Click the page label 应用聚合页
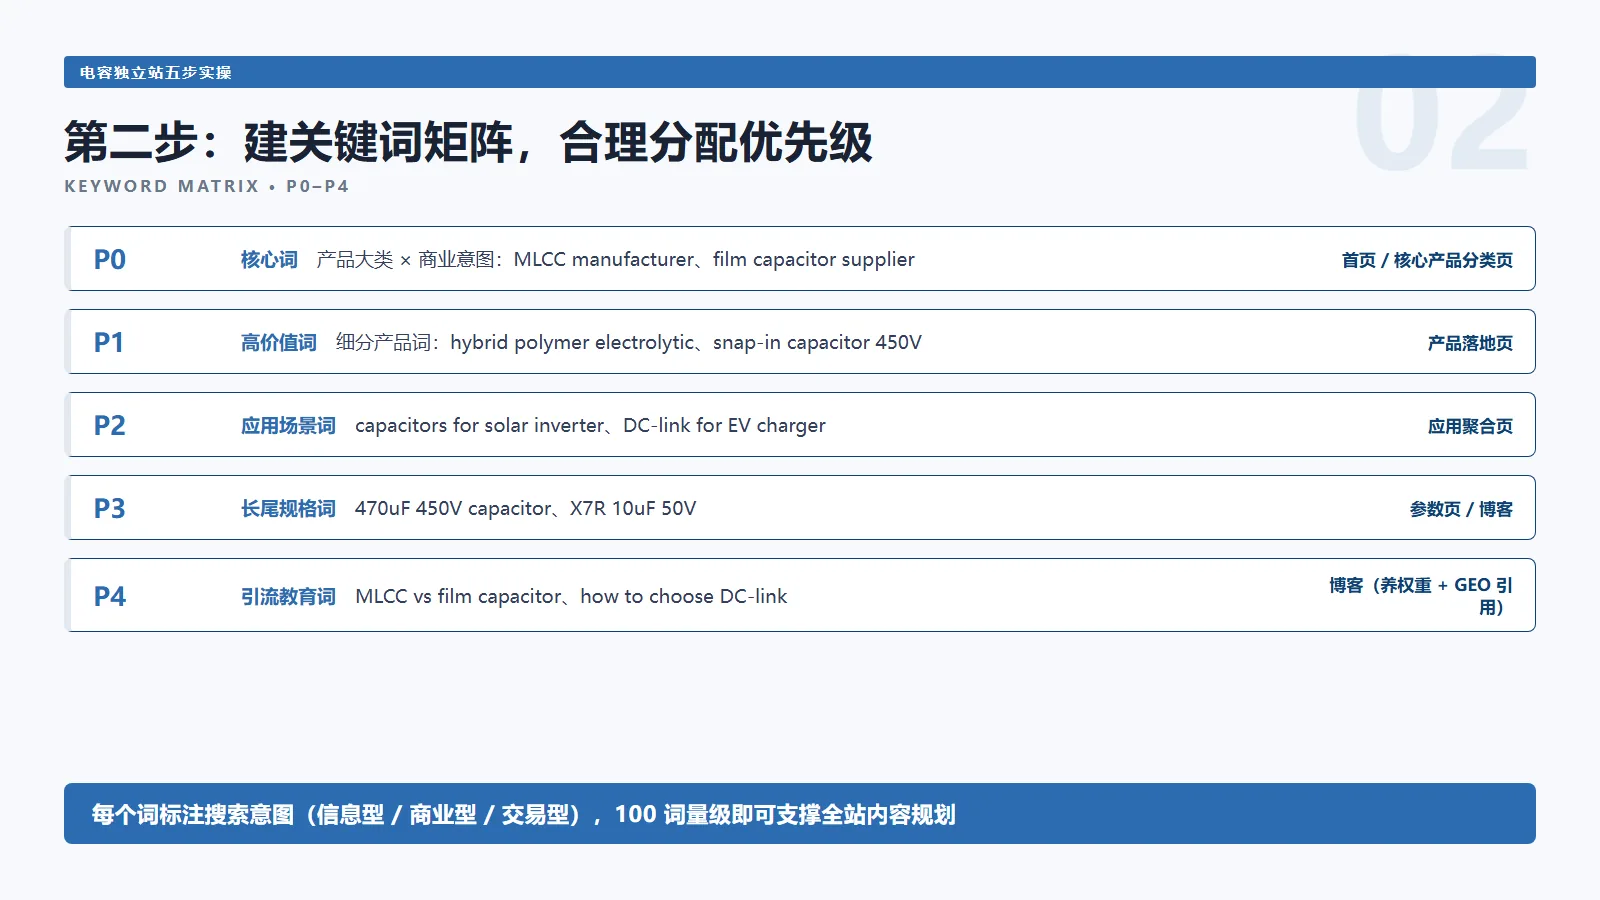The height and width of the screenshot is (900, 1600). [x=1470, y=427]
